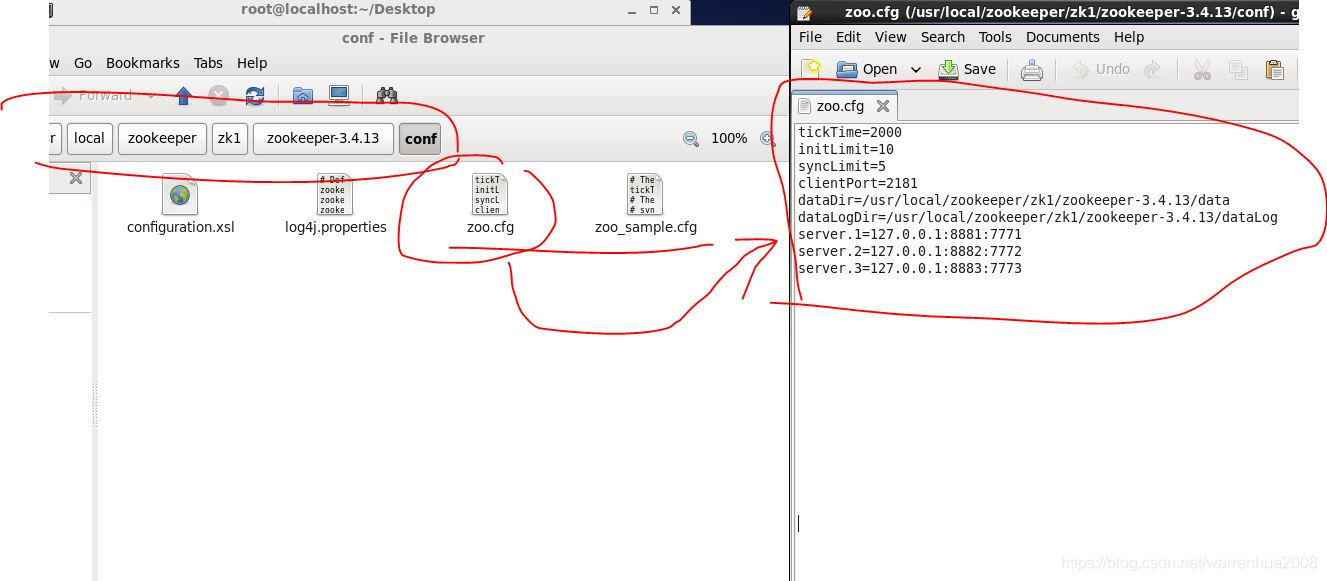Click the initLimit=10 line in editor
Viewport: 1327px width, 581px height.
[x=846, y=149]
